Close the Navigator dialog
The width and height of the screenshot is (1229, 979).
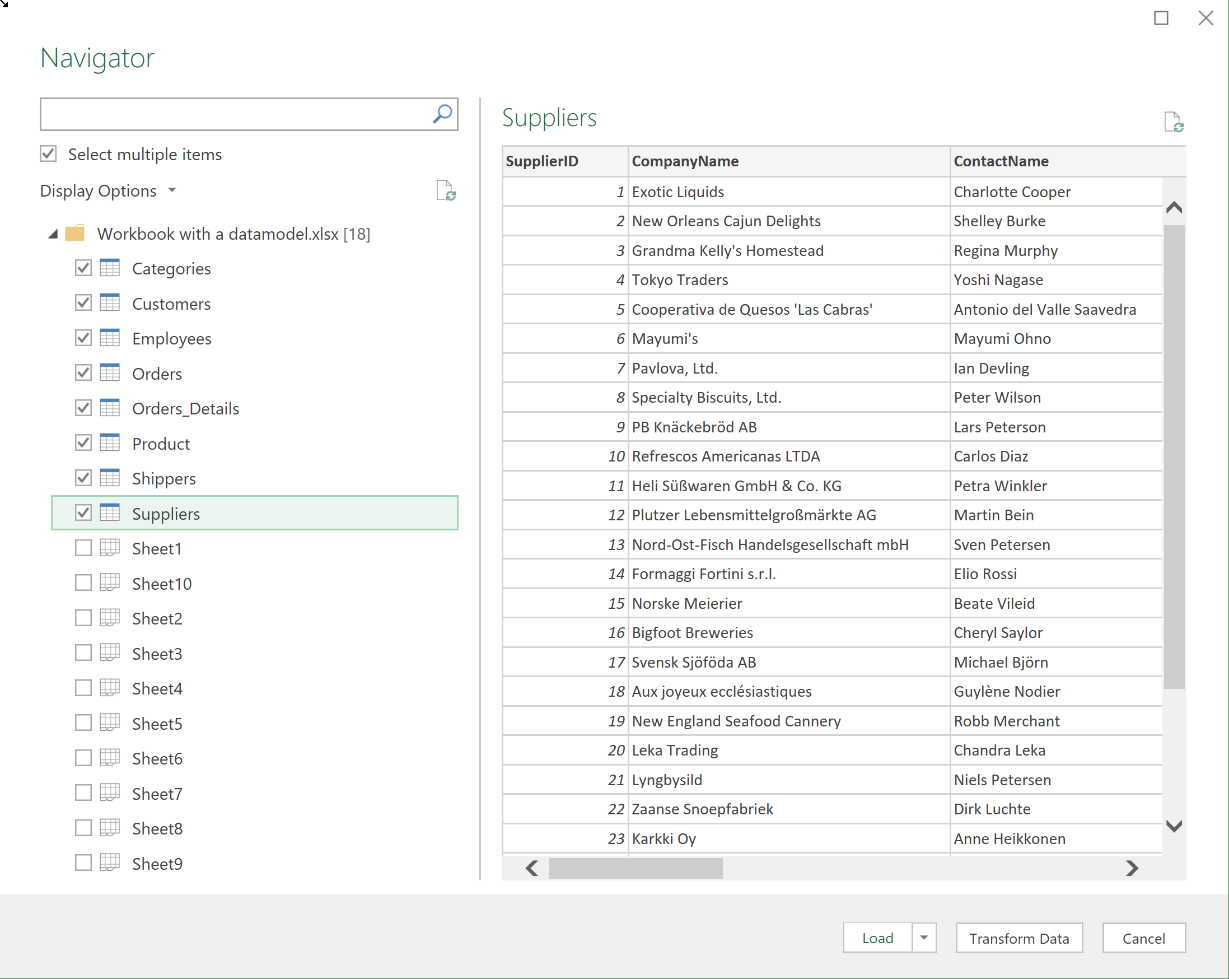(1206, 18)
